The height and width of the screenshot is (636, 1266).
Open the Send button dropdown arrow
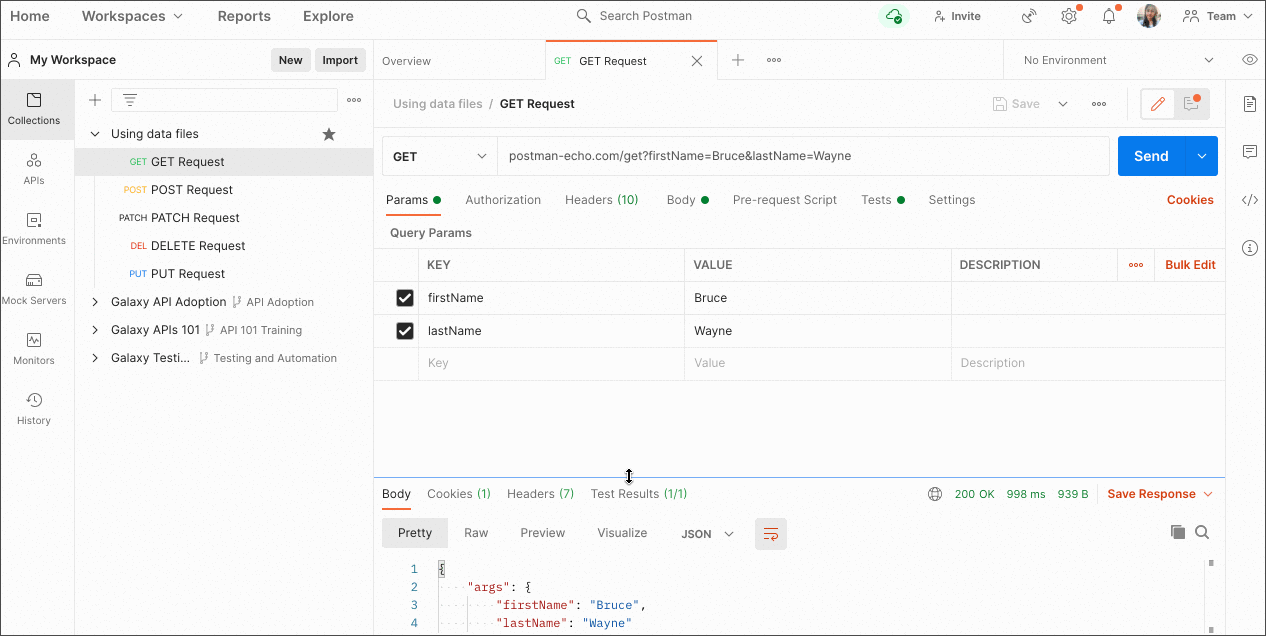(x=1202, y=156)
